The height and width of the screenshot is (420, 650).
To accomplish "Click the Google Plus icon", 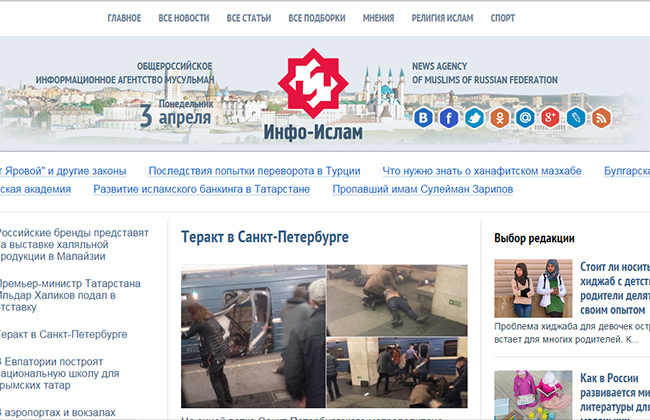I will tap(550, 117).
